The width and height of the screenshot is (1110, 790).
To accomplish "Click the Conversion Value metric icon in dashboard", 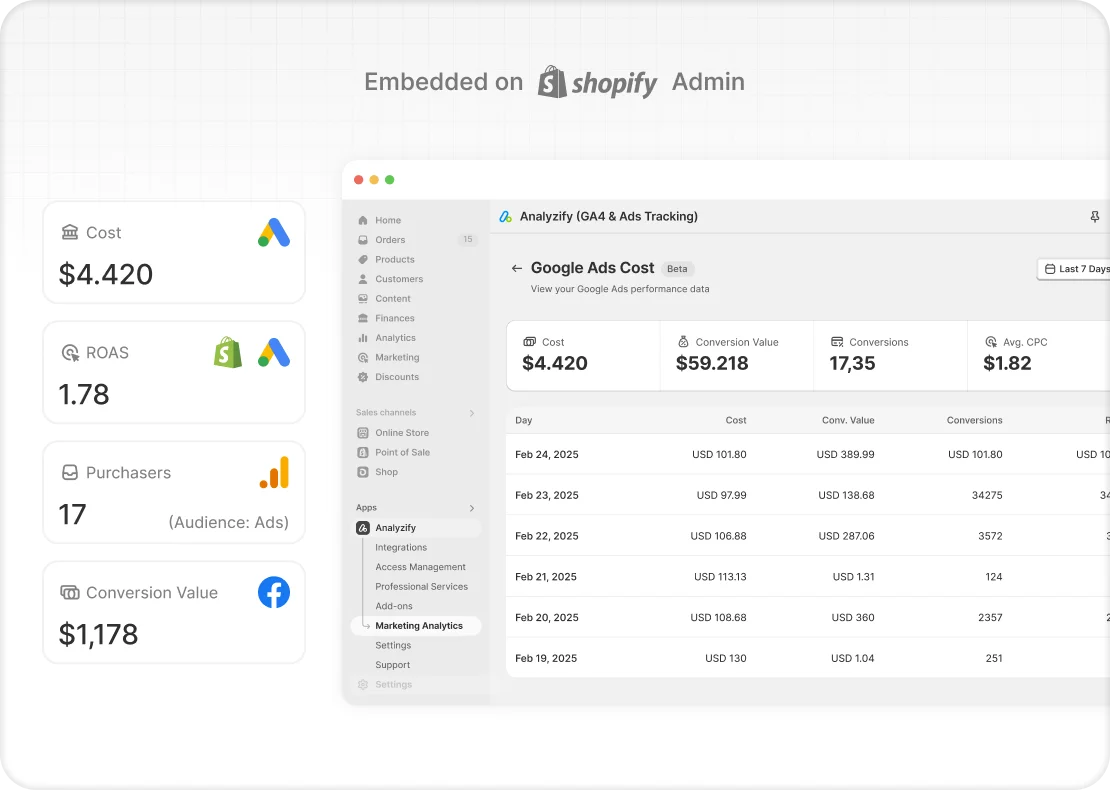I will tap(683, 342).
